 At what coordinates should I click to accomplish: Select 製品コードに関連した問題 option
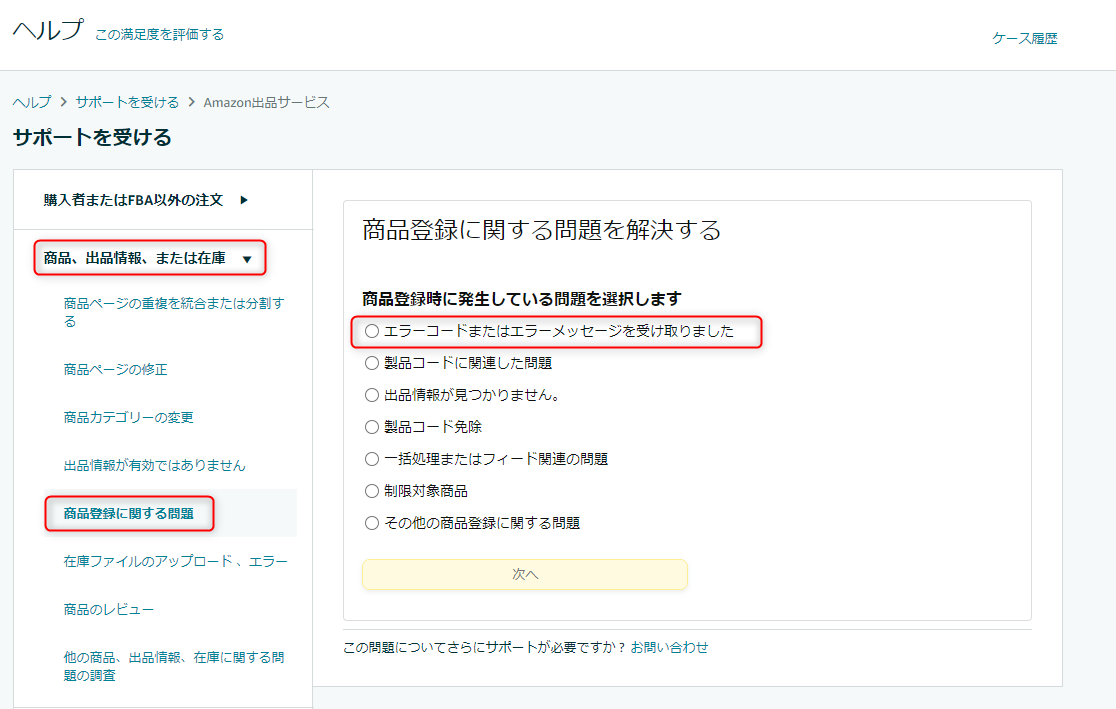pyautogui.click(x=371, y=363)
